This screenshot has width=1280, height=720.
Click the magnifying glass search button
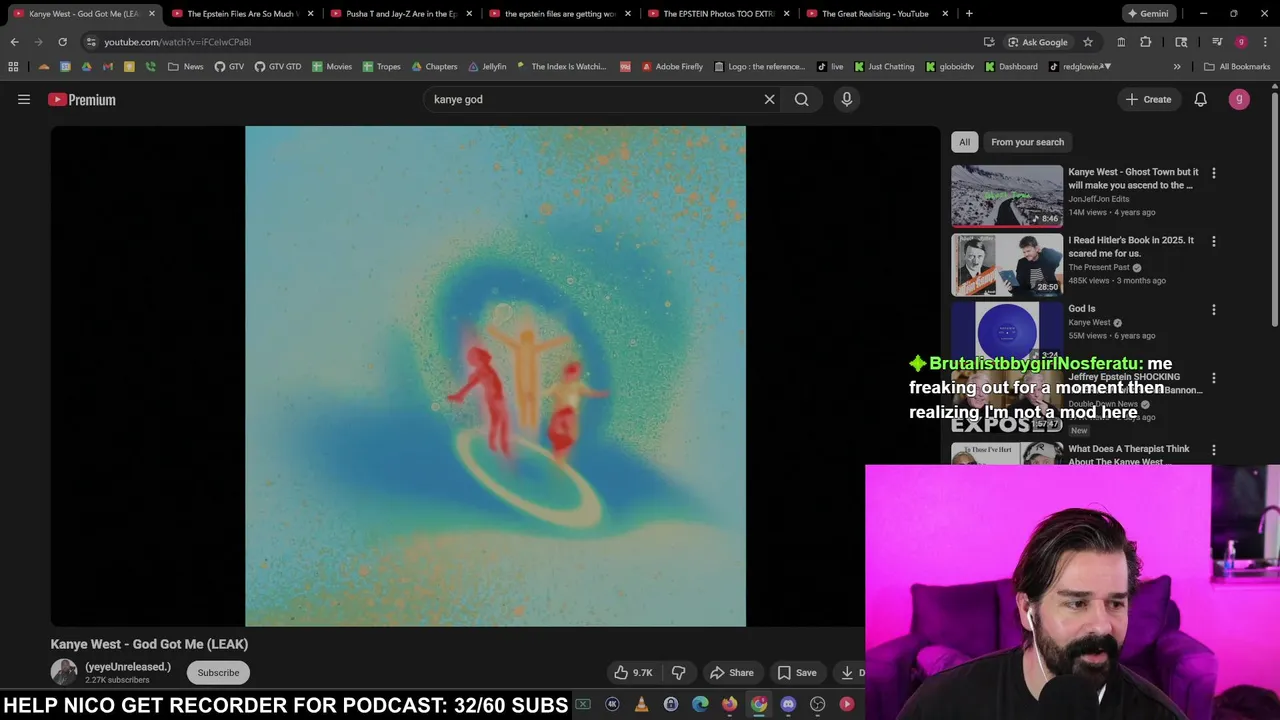coord(801,99)
